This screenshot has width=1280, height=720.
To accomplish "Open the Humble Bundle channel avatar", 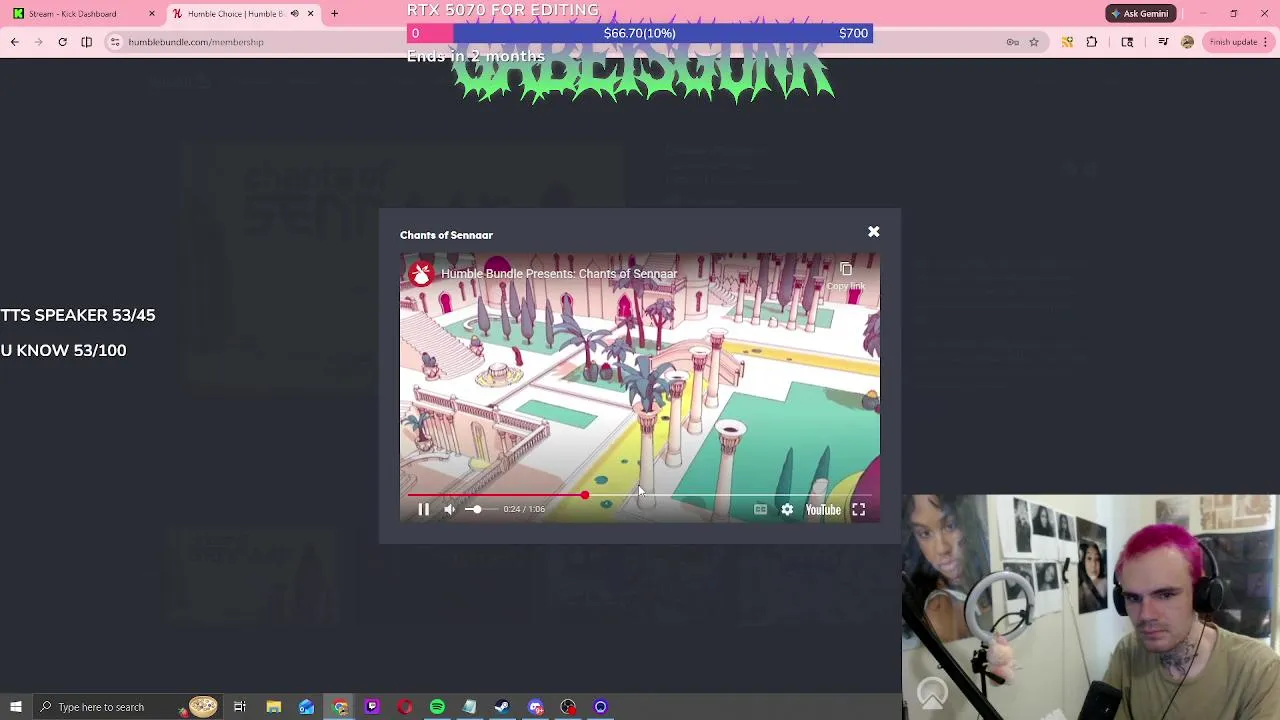I will click(x=421, y=274).
